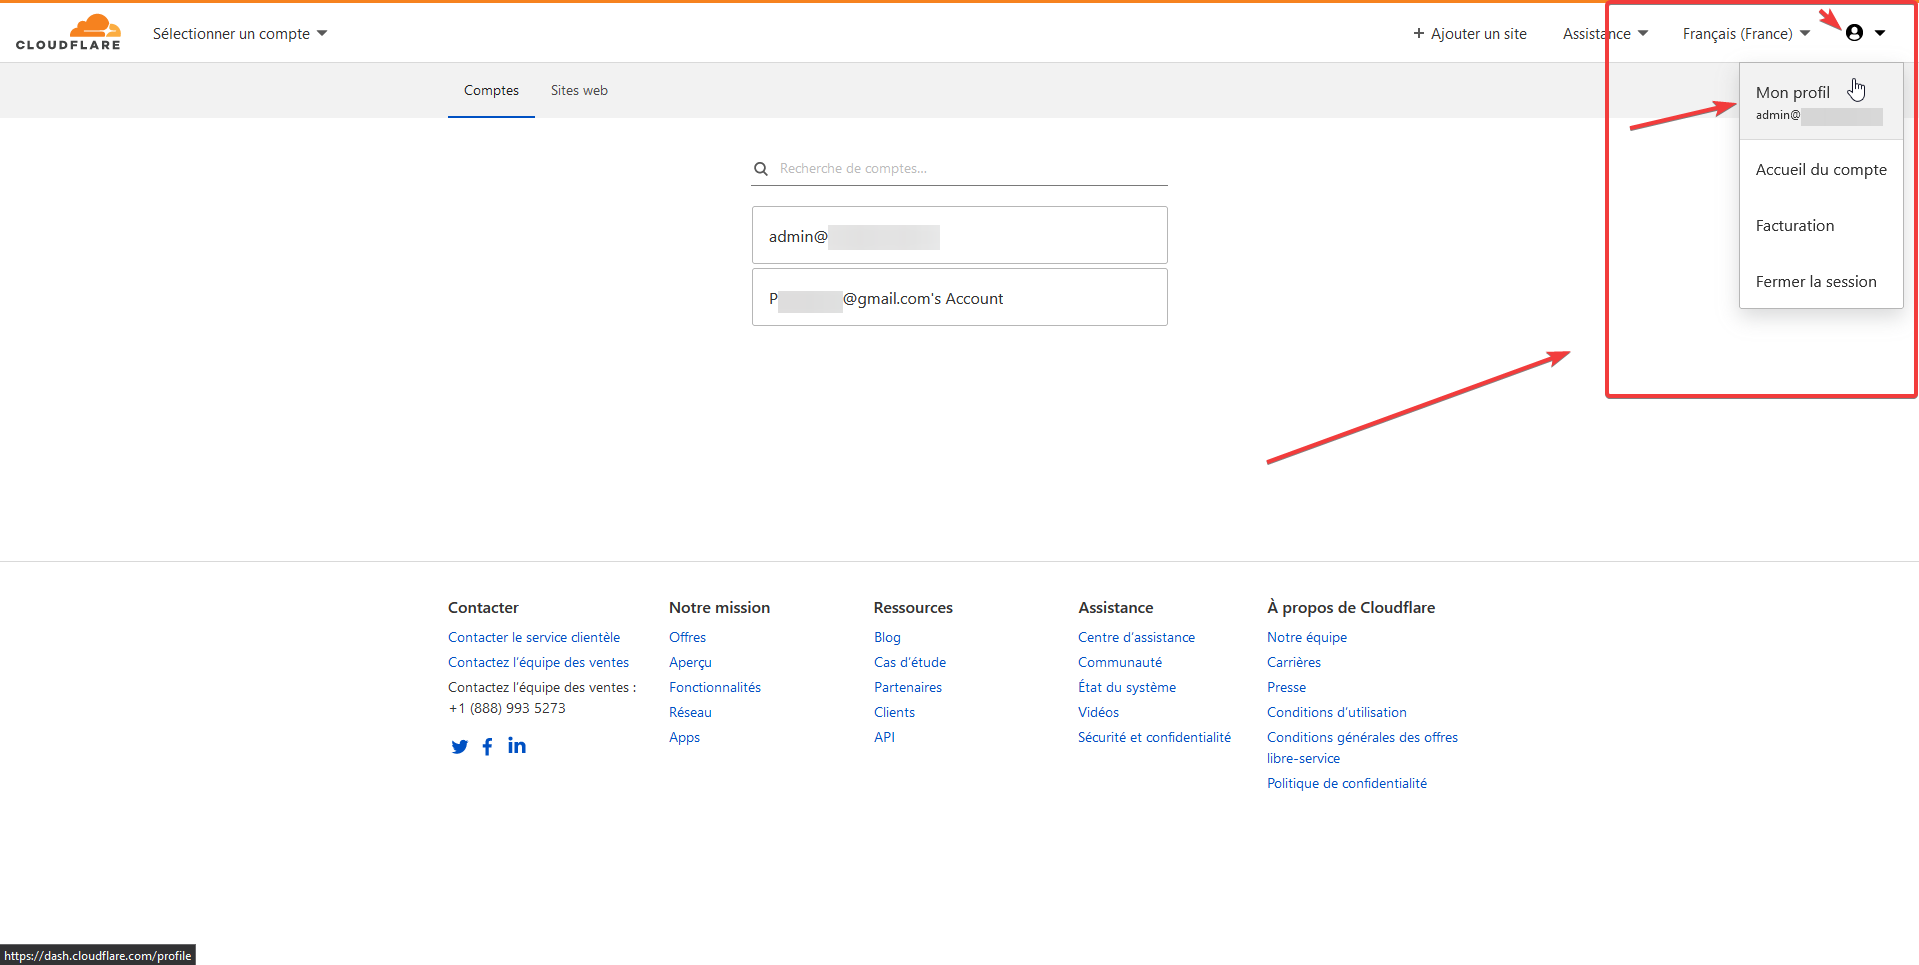The width and height of the screenshot is (1919, 965).
Task: Click the cursor hand icon near Mon profil
Action: point(1857,89)
